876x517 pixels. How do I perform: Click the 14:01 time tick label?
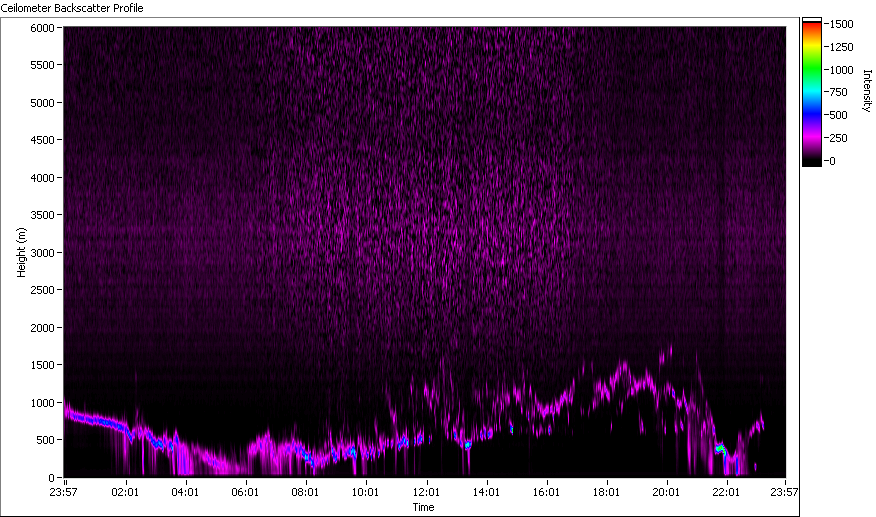coord(486,492)
